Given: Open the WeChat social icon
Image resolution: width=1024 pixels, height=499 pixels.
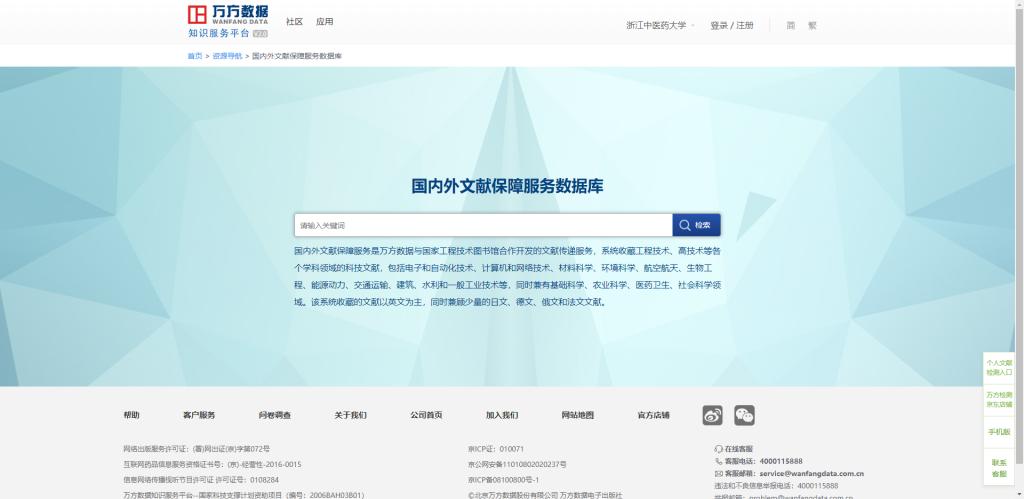Looking at the screenshot, I should 744,415.
